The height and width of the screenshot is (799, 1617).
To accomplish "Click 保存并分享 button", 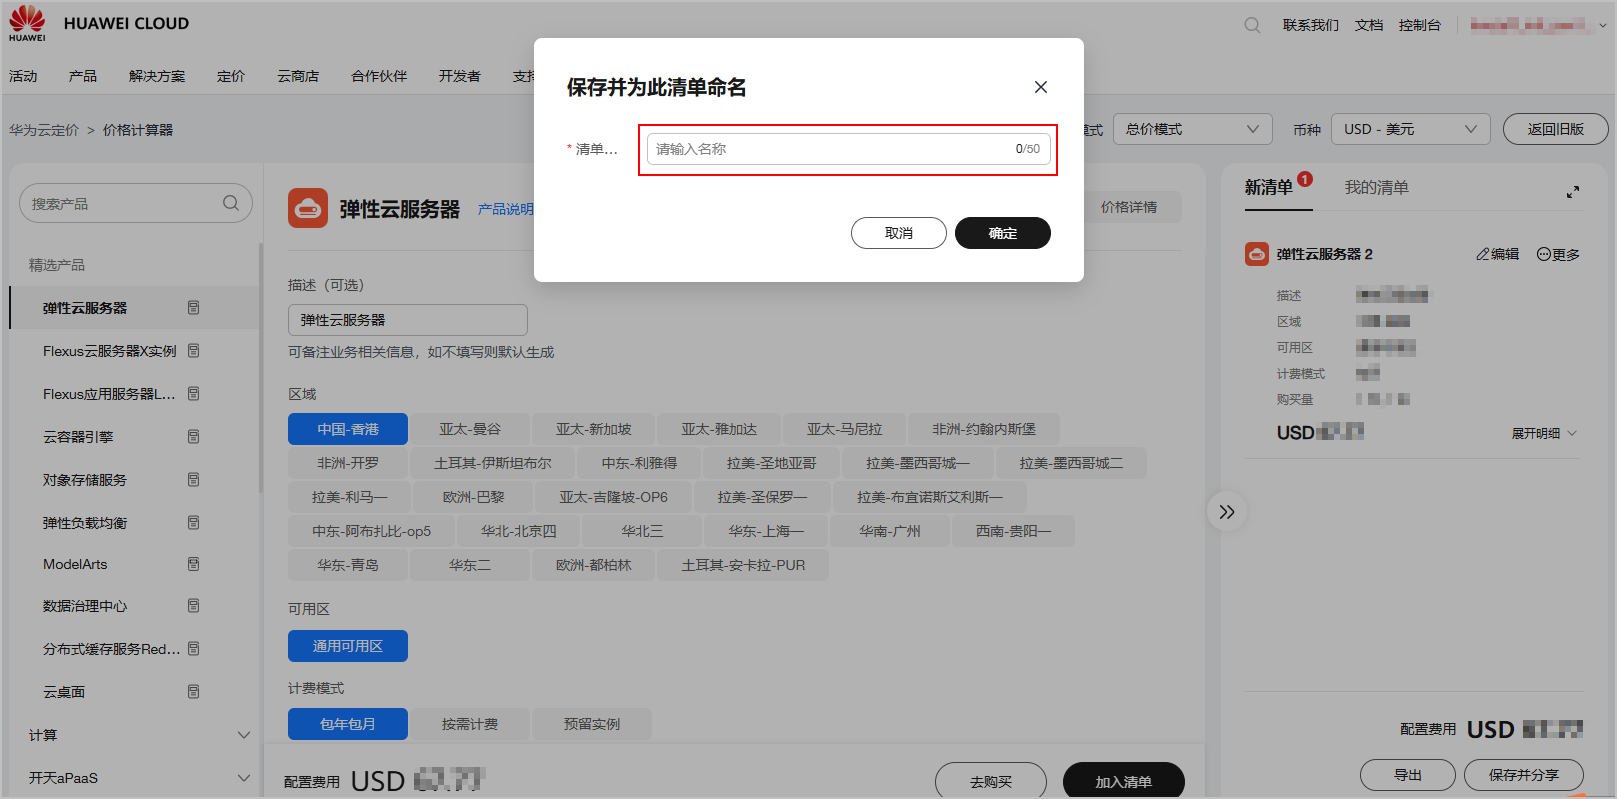I will point(1524,775).
